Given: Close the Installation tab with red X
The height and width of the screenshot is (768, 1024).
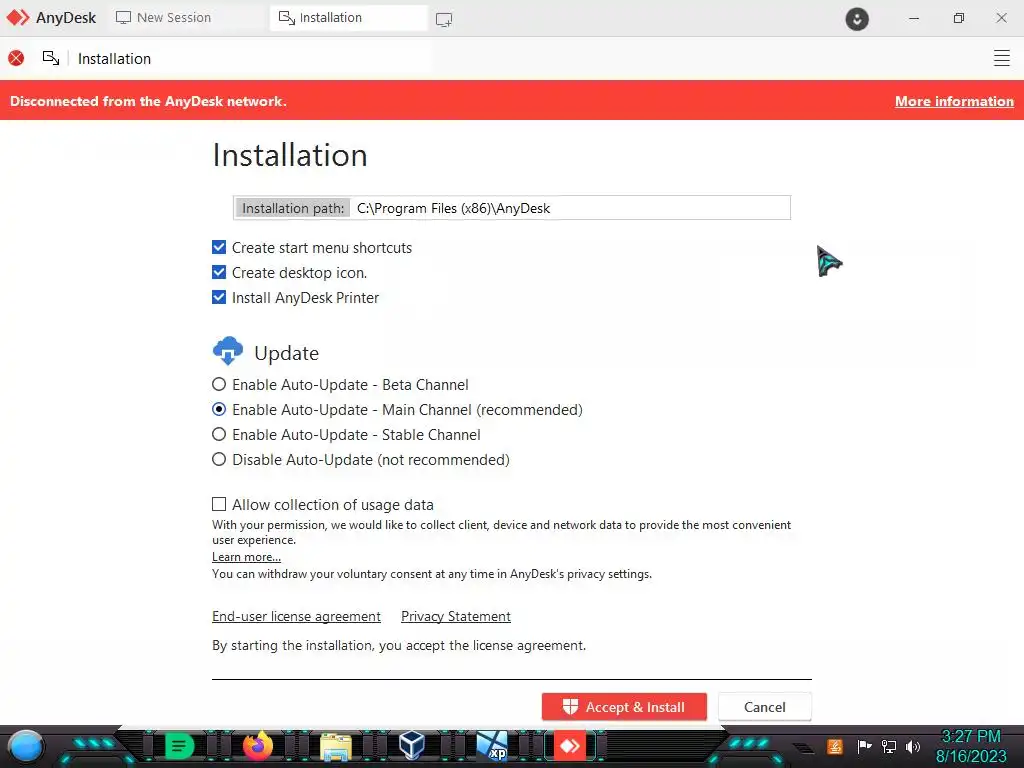Looking at the screenshot, I should [x=16, y=58].
